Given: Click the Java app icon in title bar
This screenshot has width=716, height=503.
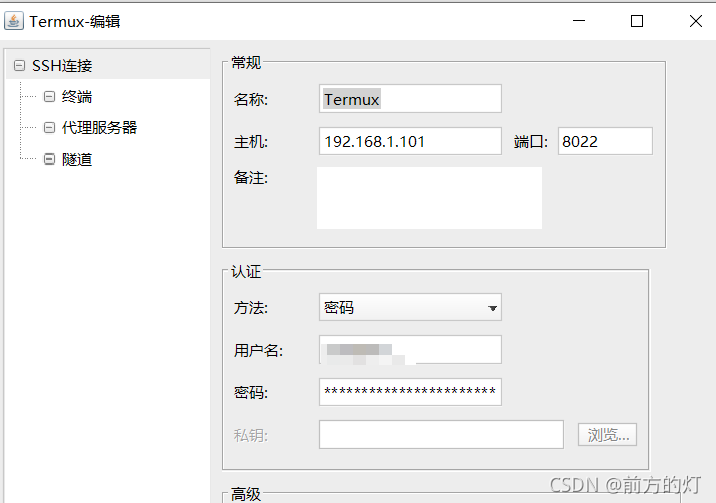Looking at the screenshot, I should tap(14, 21).
